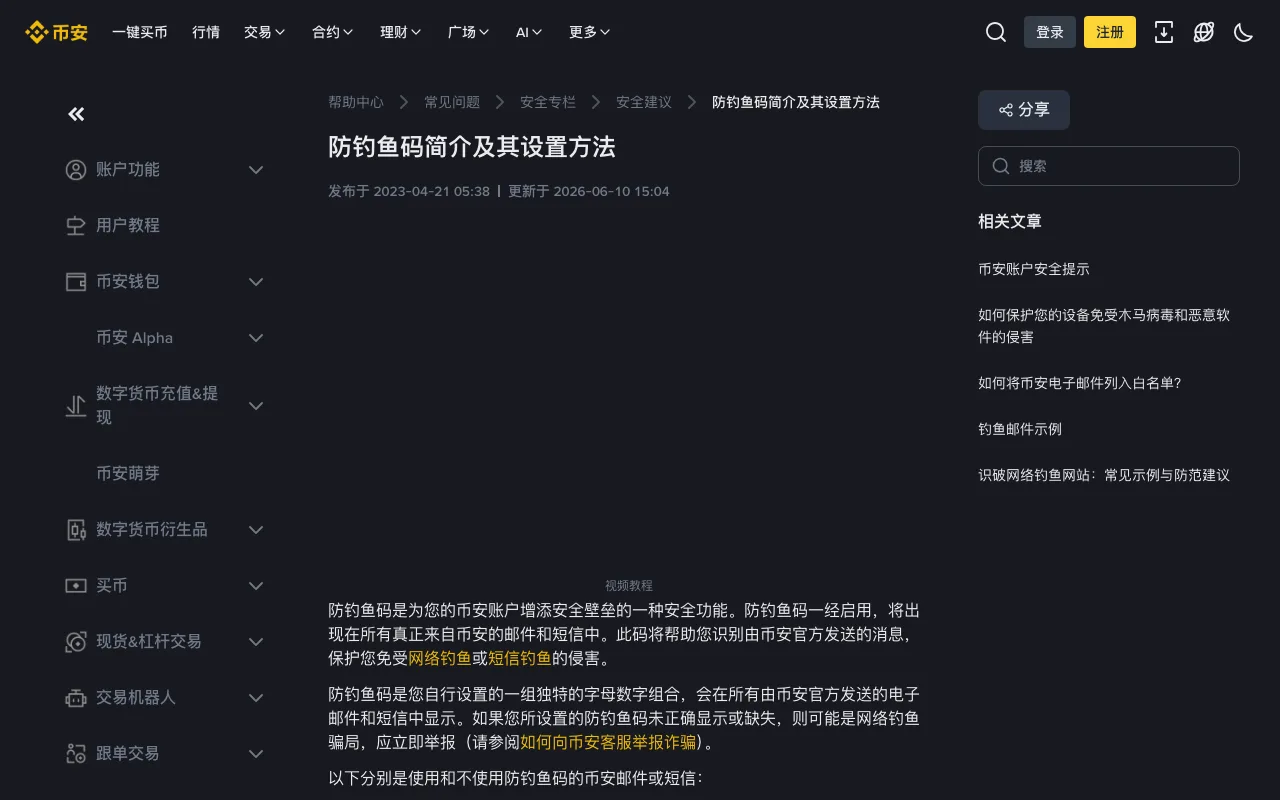Open the 网络钓鱼 link in article
Screen dimensions: 1280x800
[x=440, y=658]
